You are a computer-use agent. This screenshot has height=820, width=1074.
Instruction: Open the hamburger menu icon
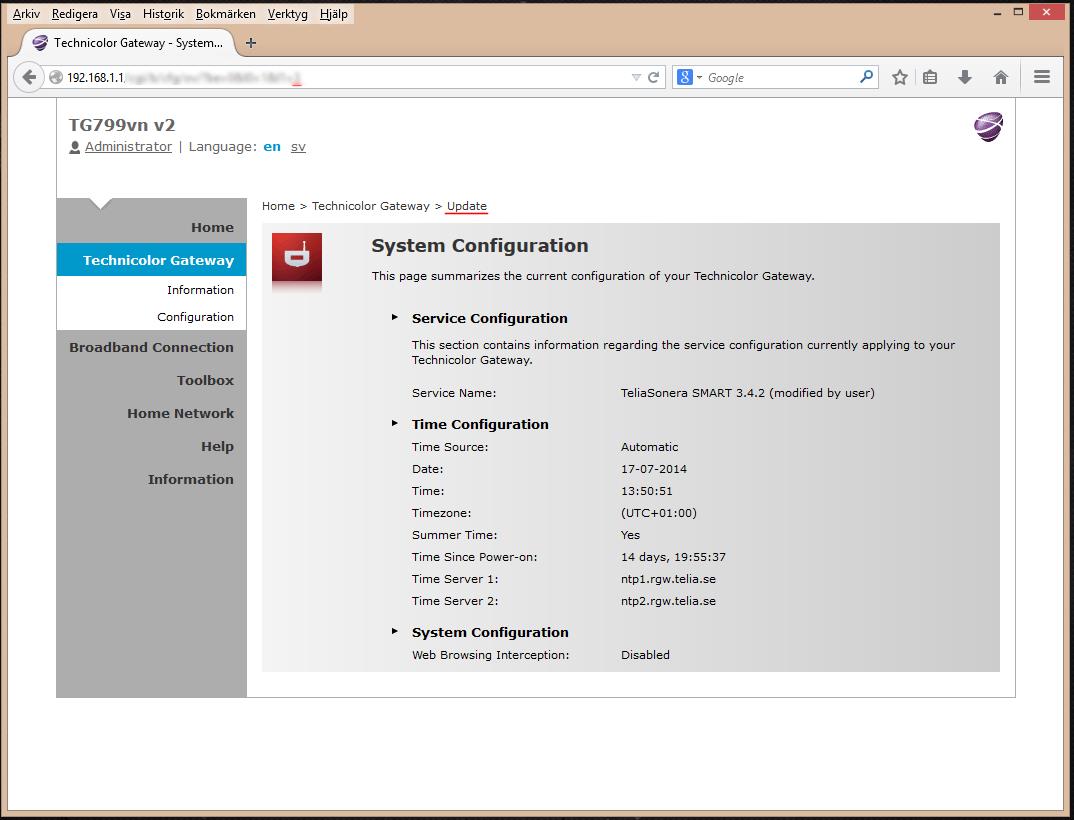(1042, 77)
